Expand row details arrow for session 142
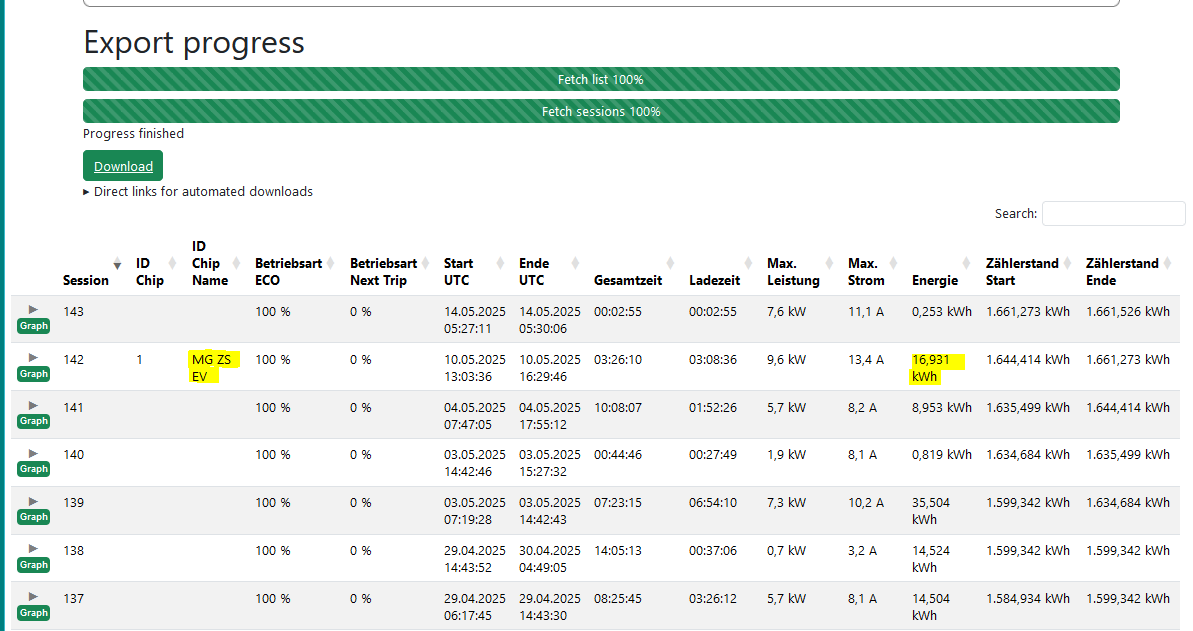The width and height of the screenshot is (1193, 631). (33, 358)
